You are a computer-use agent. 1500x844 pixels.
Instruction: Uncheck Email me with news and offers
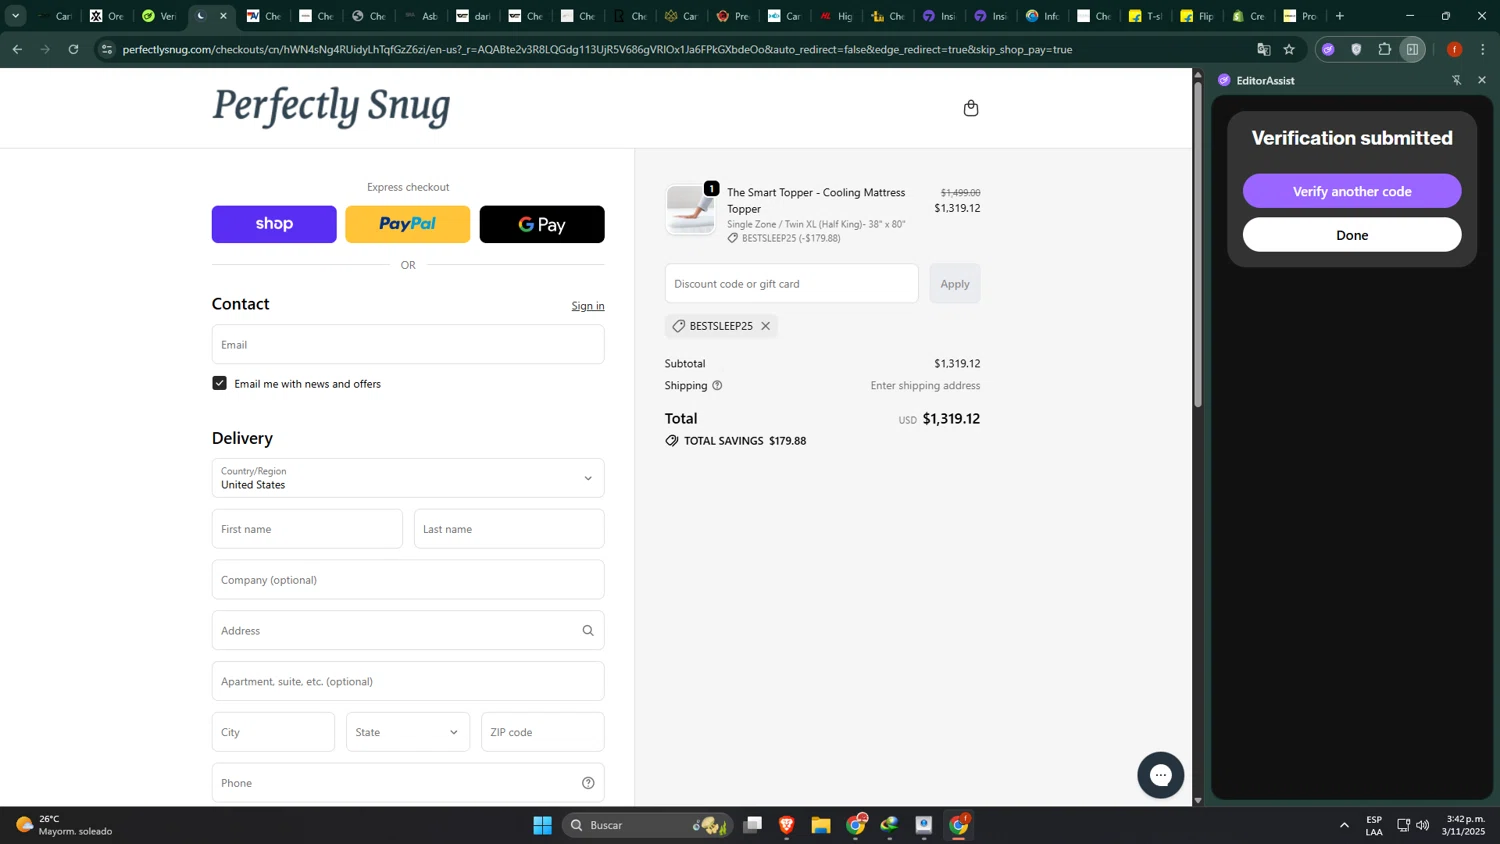point(220,383)
